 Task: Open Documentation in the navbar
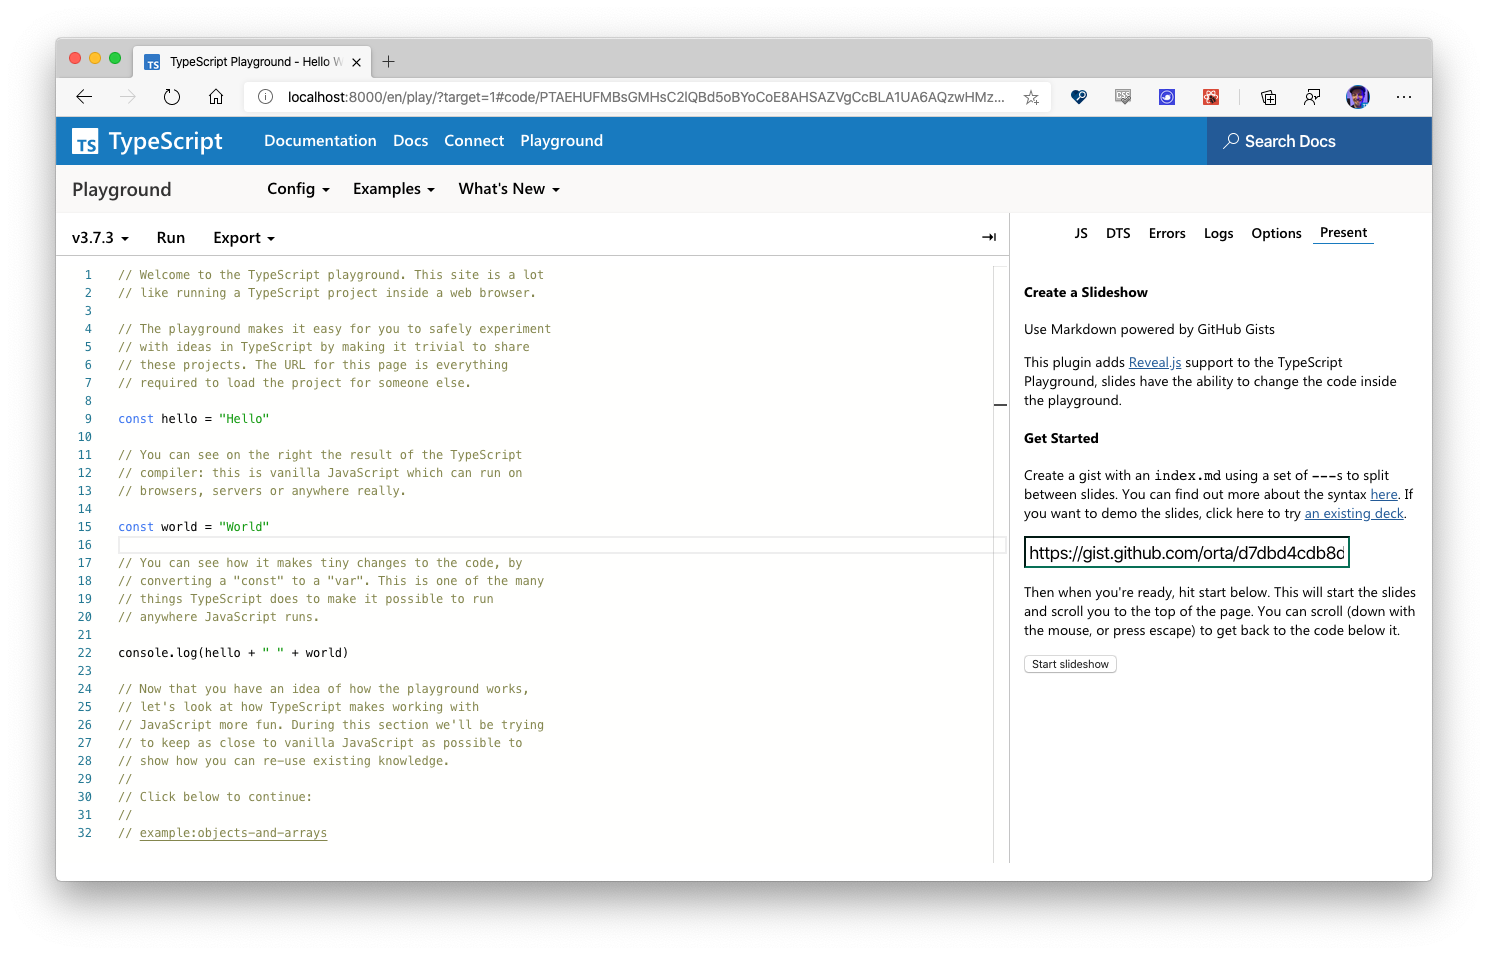(x=320, y=141)
